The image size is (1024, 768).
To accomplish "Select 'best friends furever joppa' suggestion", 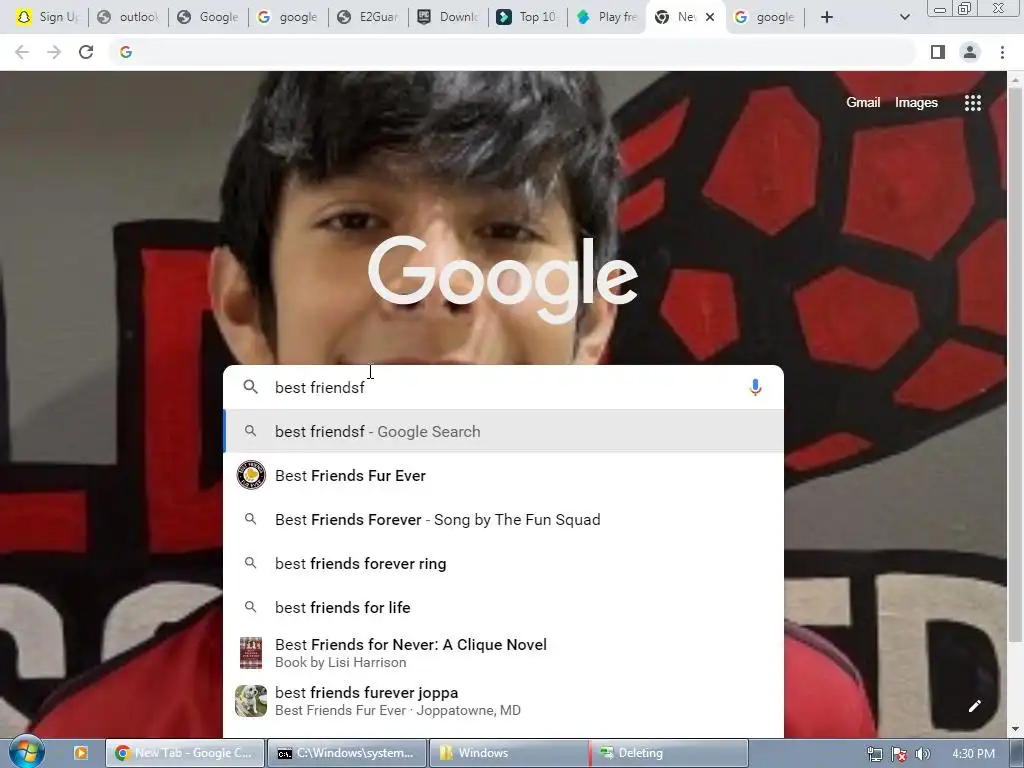I will [x=503, y=701].
